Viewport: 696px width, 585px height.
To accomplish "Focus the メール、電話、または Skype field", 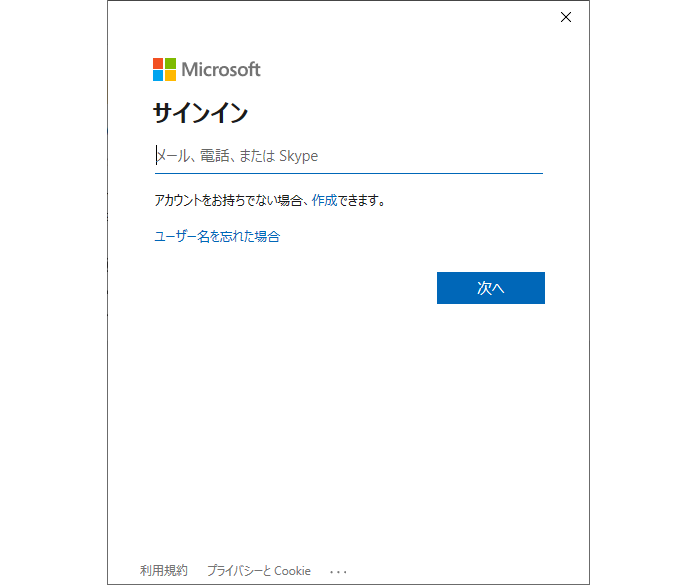I will click(348, 156).
